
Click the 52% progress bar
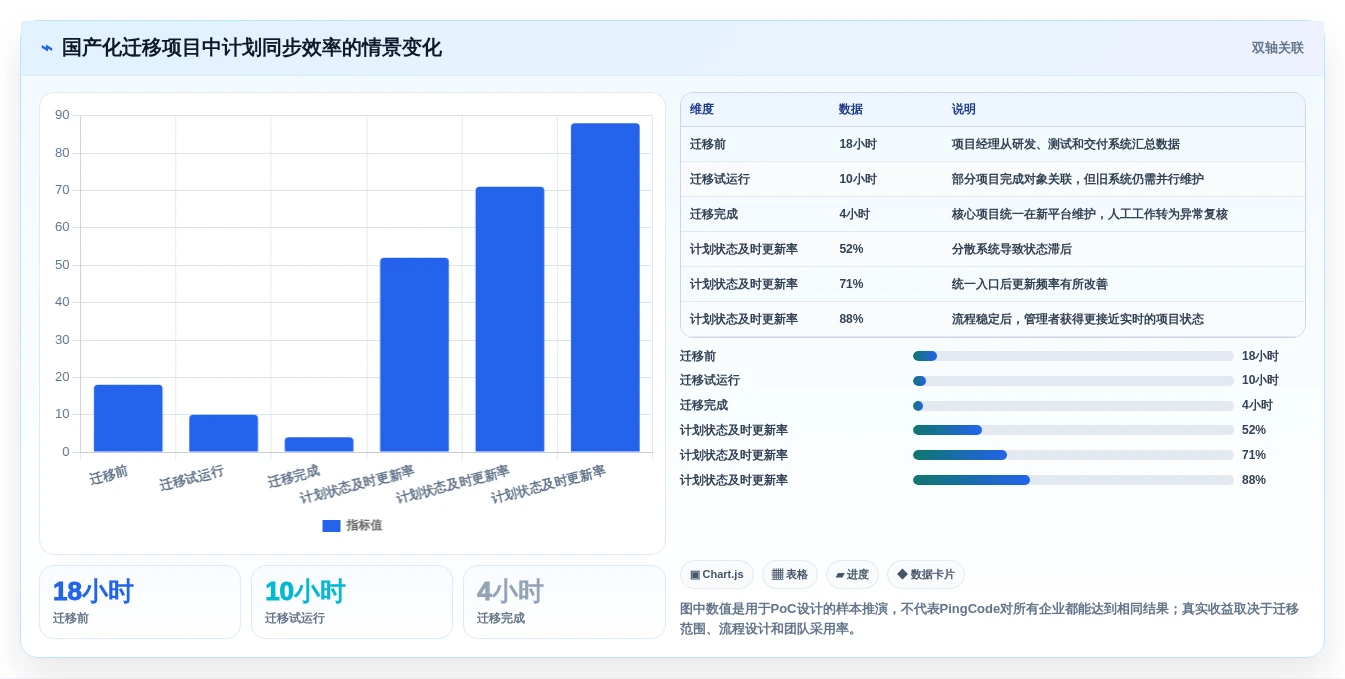point(1073,430)
